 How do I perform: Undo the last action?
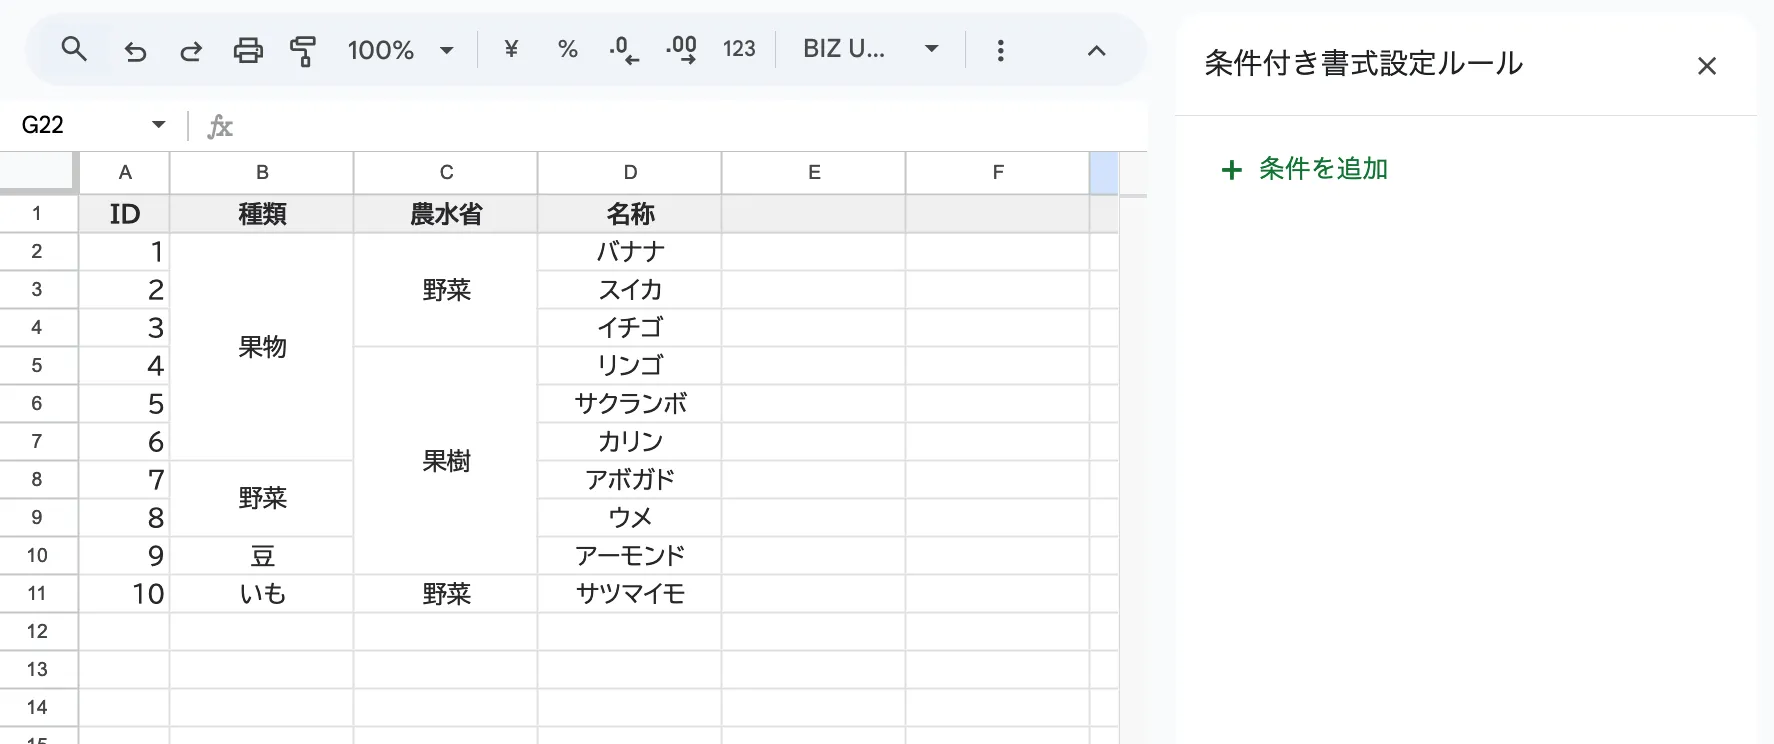[135, 50]
